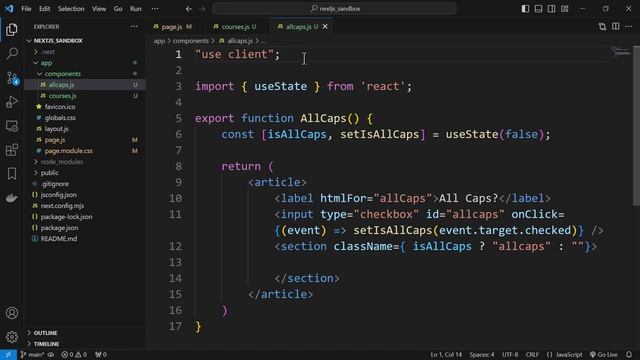This screenshot has height=360, width=640.
Task: Click the main branch indicator in status bar
Action: tap(33, 354)
